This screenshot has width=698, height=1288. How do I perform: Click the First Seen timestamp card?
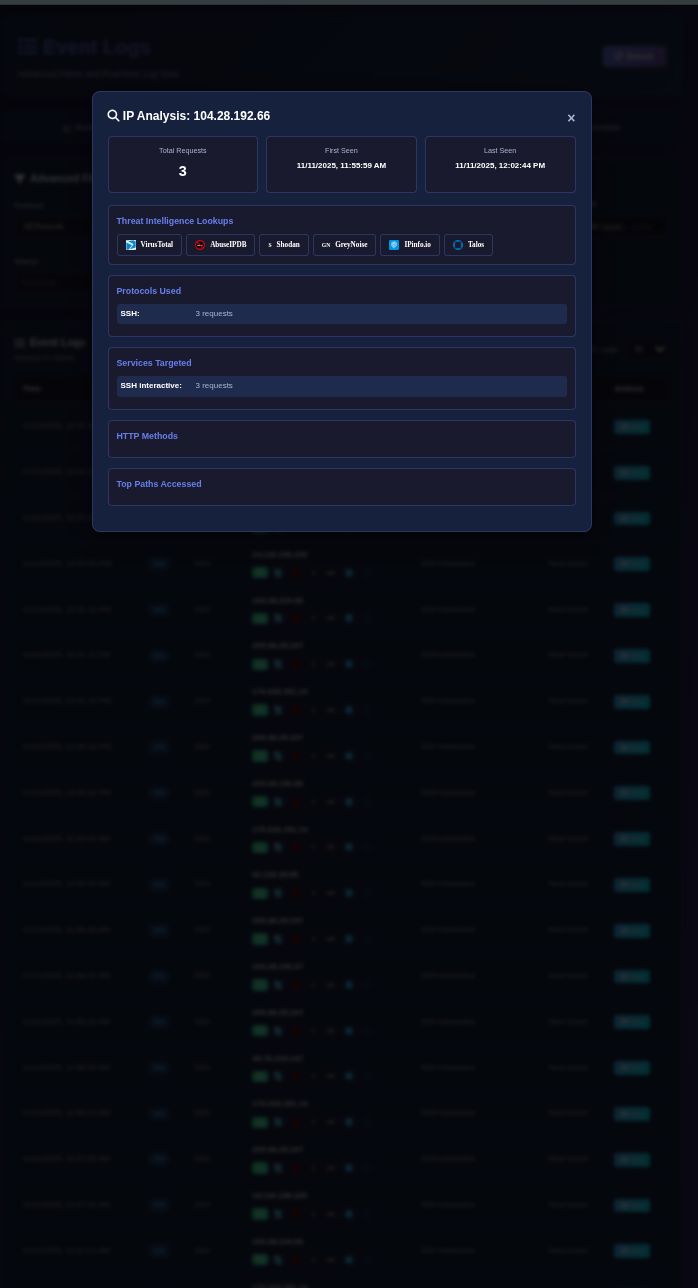coord(341,164)
